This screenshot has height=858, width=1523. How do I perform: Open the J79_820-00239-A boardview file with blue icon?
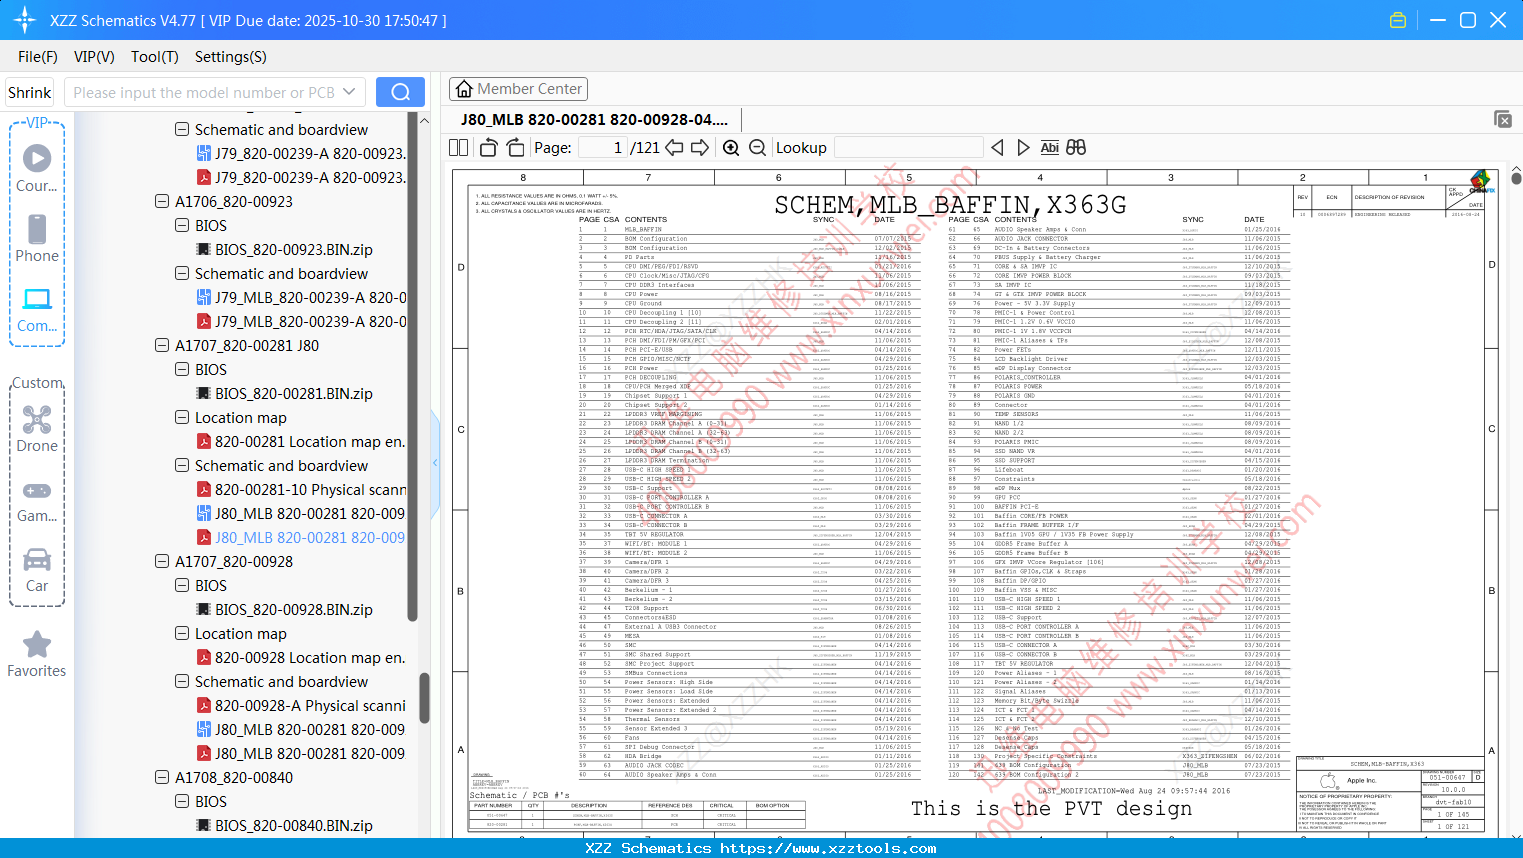(301, 153)
